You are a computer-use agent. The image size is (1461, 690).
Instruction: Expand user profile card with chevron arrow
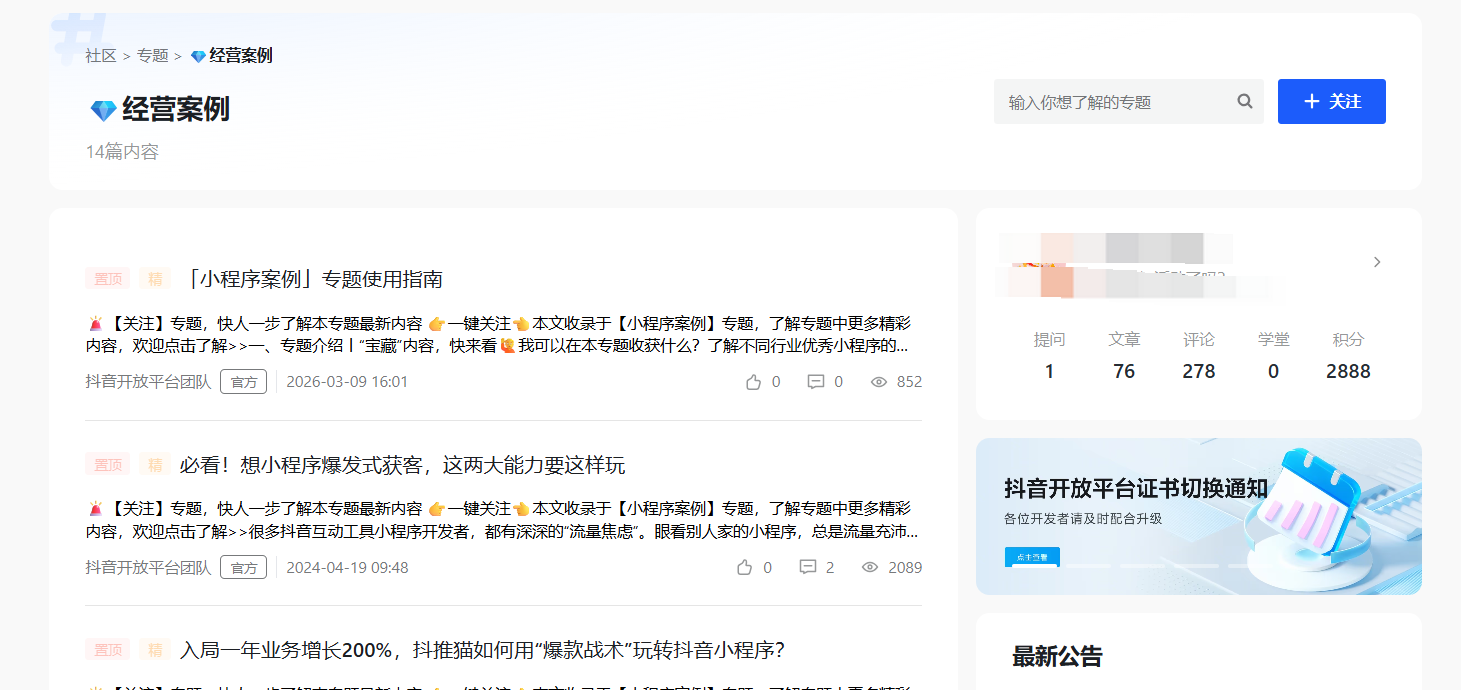click(1377, 262)
